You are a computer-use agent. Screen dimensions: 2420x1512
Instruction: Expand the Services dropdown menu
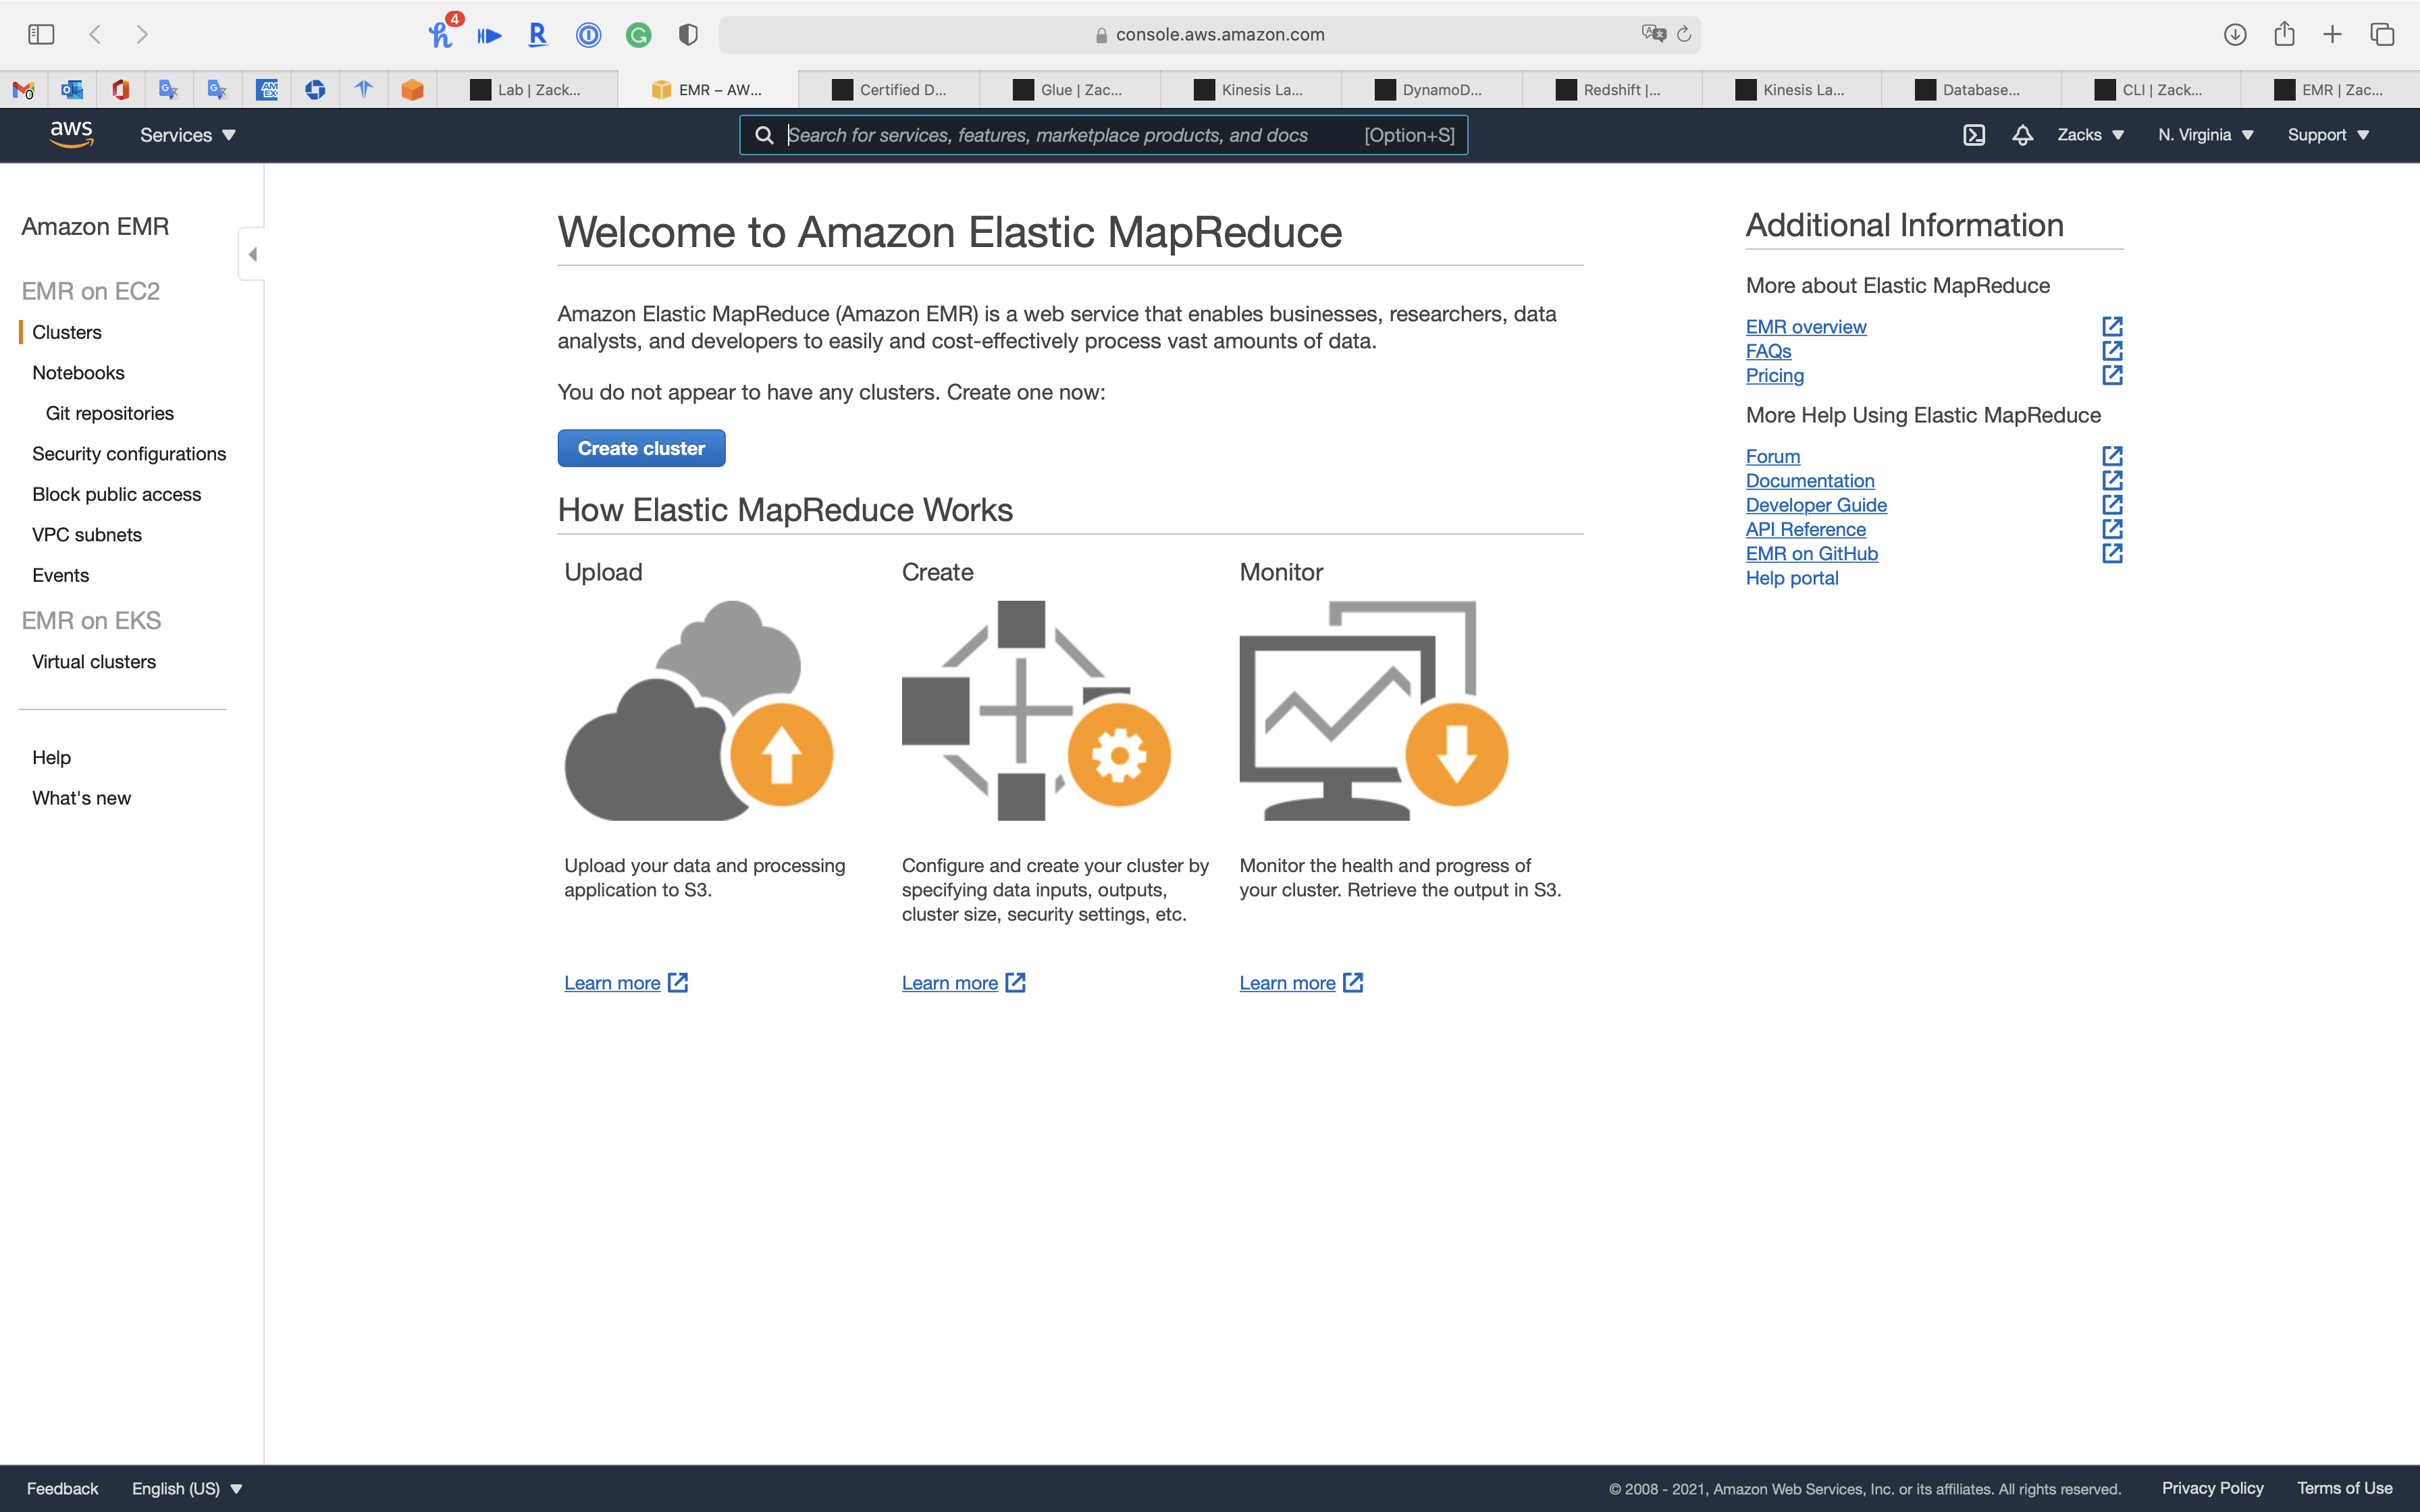[x=187, y=135]
